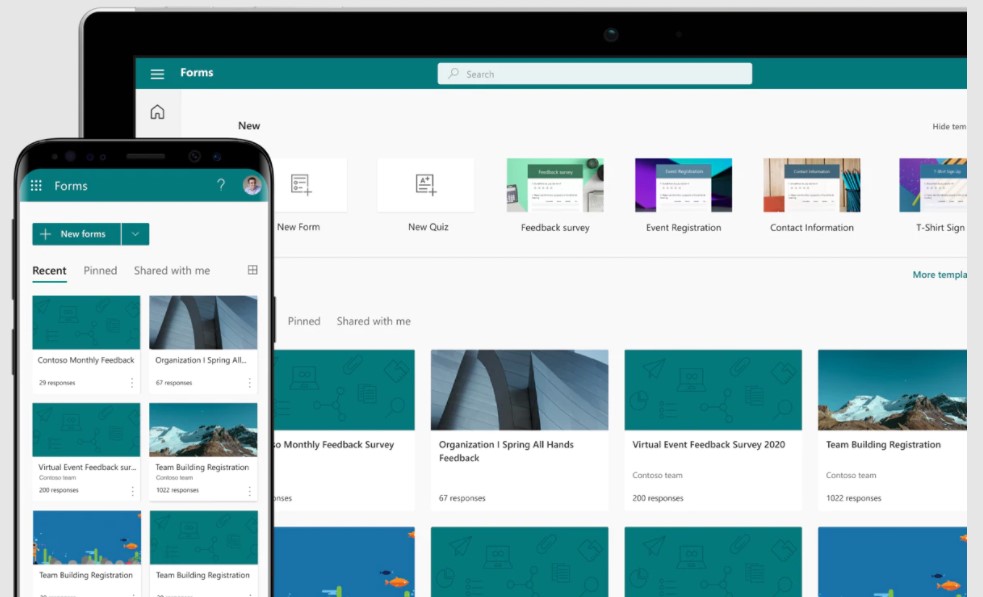Open Team Building Registration card on tablet
This screenshot has width=983, height=597.
point(892,430)
